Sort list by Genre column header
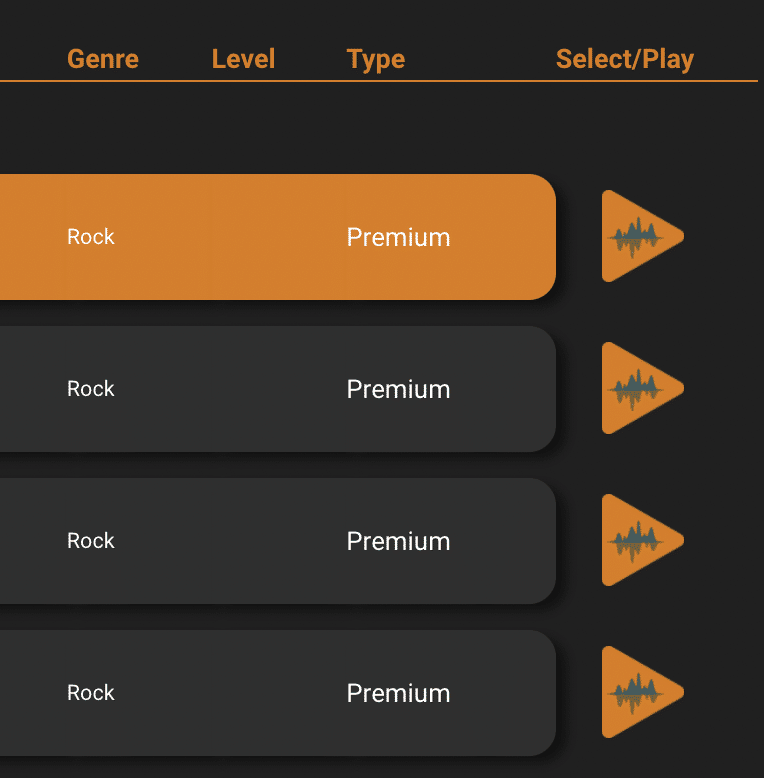 pyautogui.click(x=103, y=59)
